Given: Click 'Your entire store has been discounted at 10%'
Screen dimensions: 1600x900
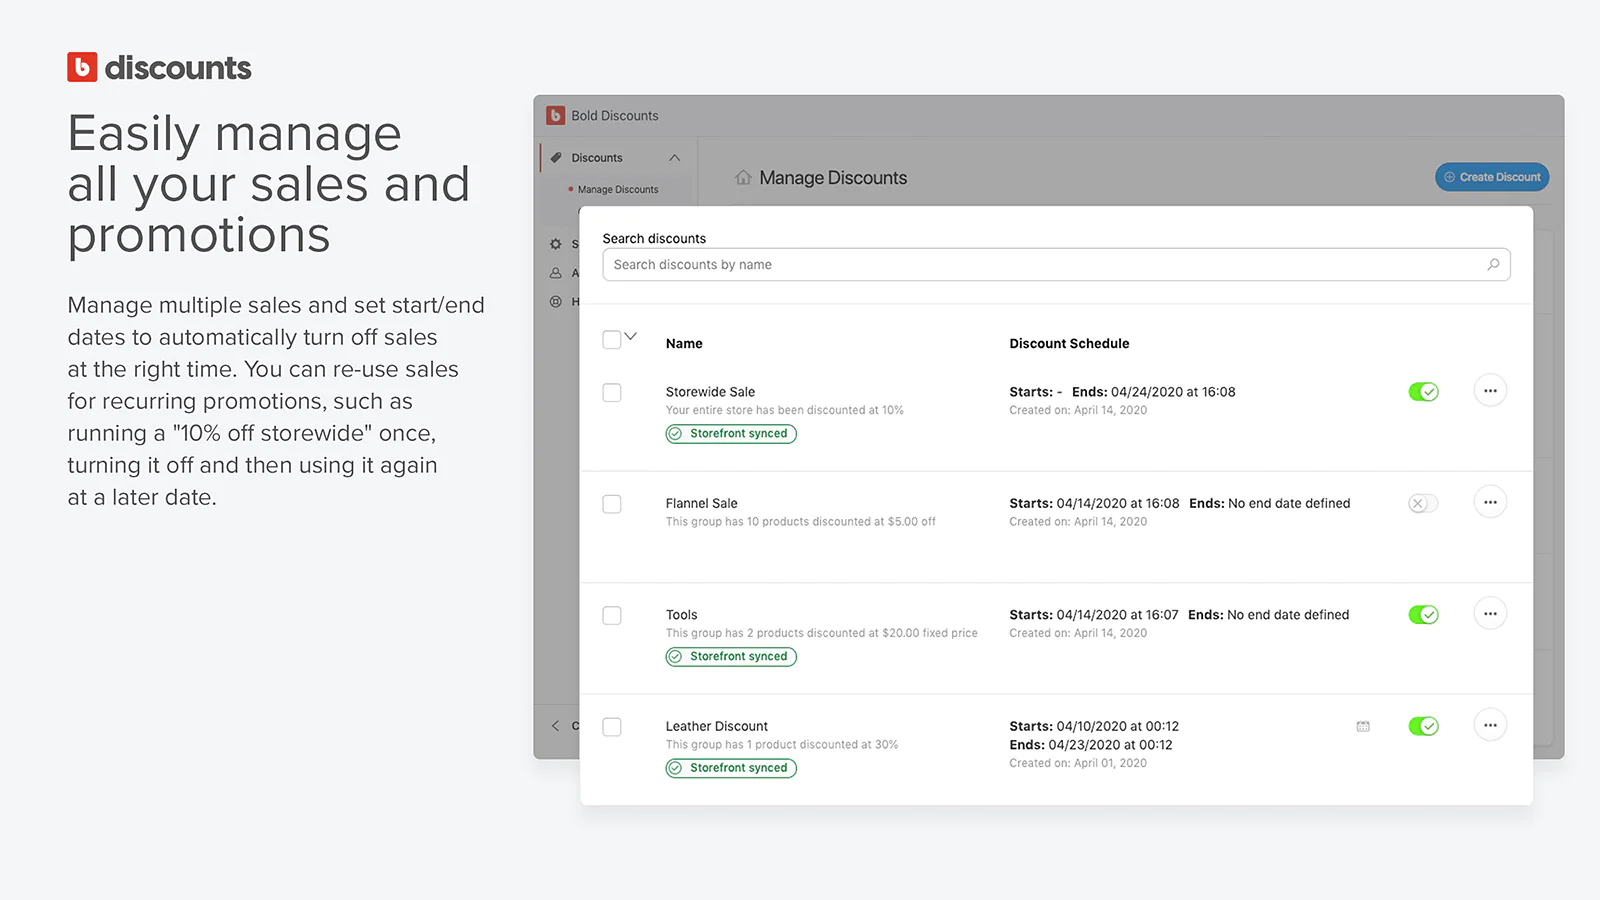Looking at the screenshot, I should point(785,411).
